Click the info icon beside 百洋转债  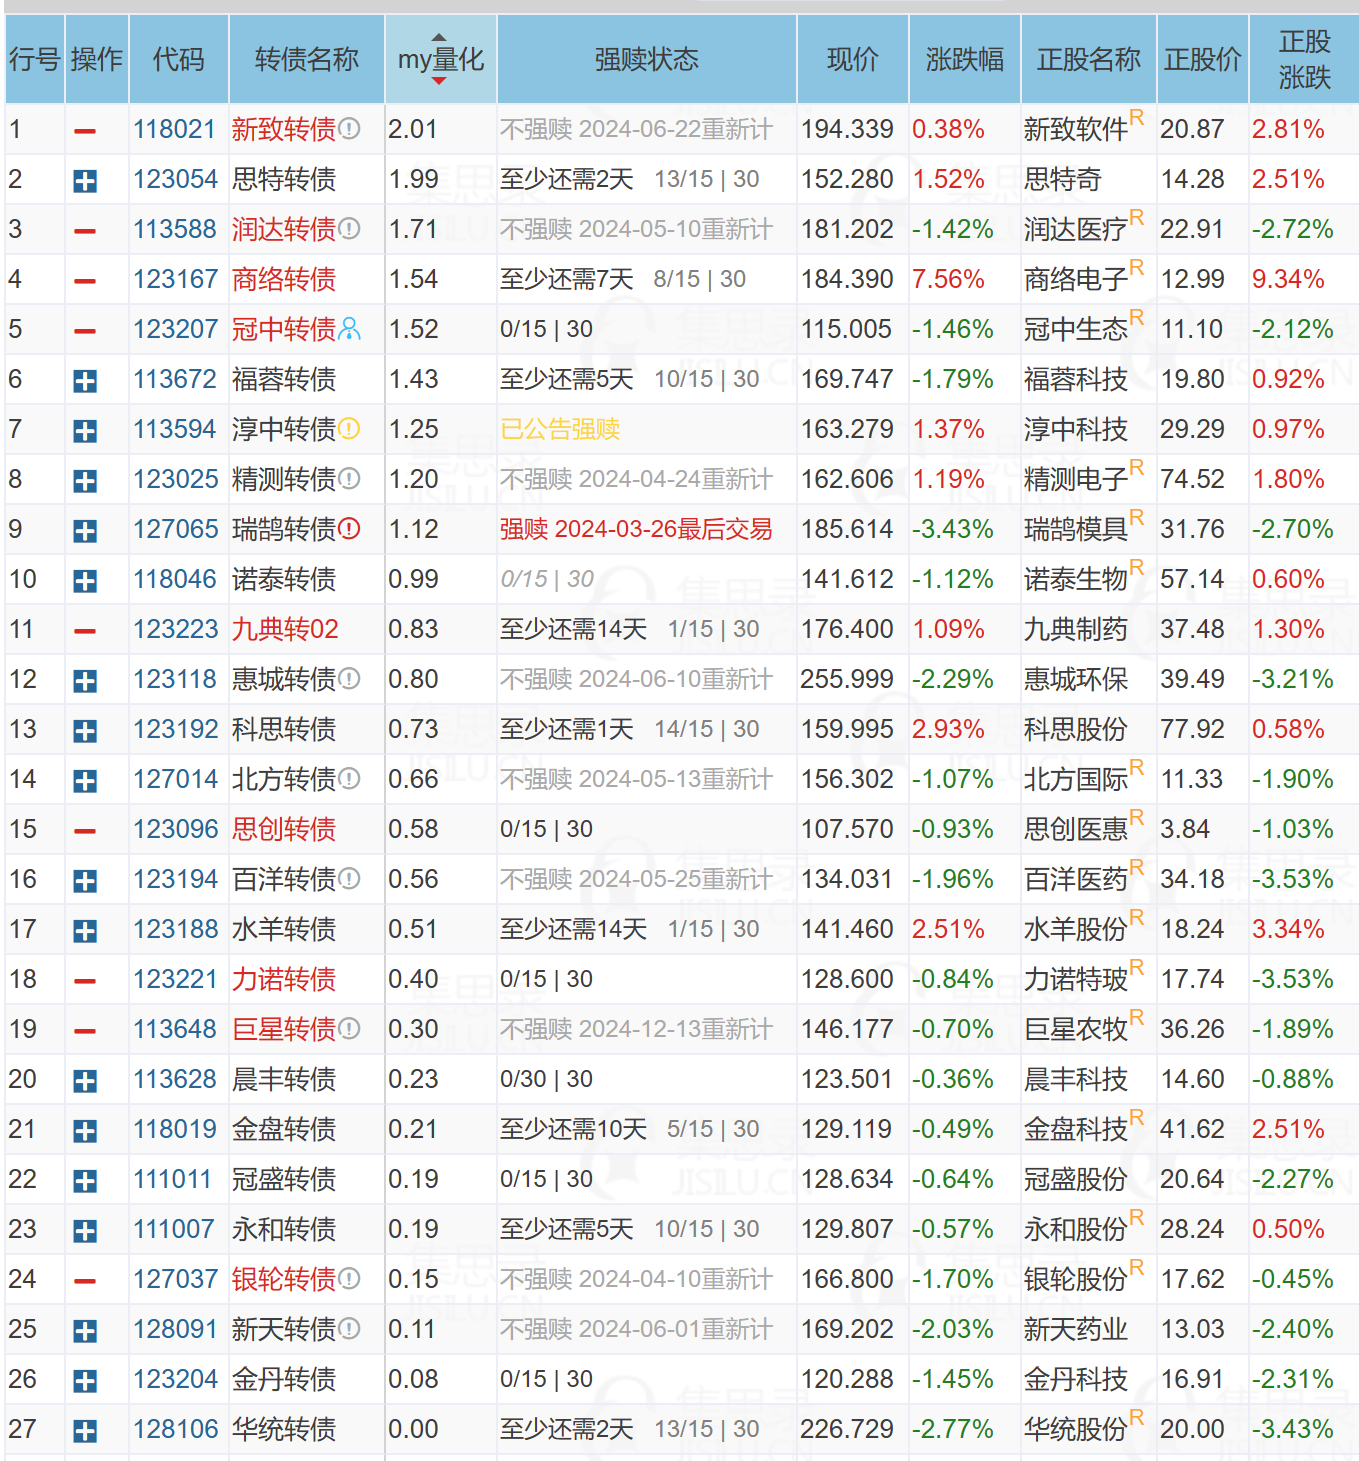(349, 879)
